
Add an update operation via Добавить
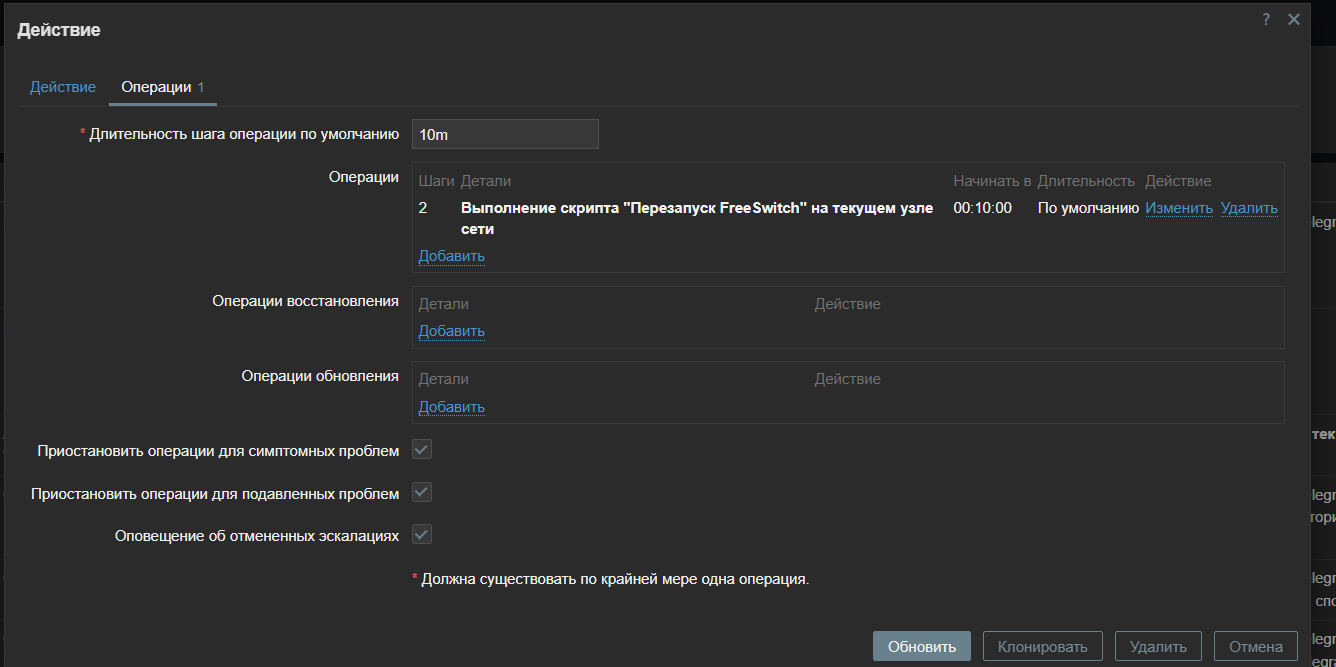click(x=451, y=407)
